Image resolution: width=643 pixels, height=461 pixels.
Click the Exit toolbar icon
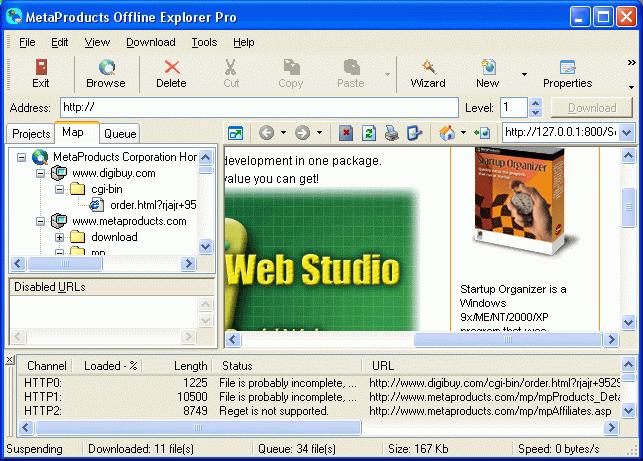[41, 67]
